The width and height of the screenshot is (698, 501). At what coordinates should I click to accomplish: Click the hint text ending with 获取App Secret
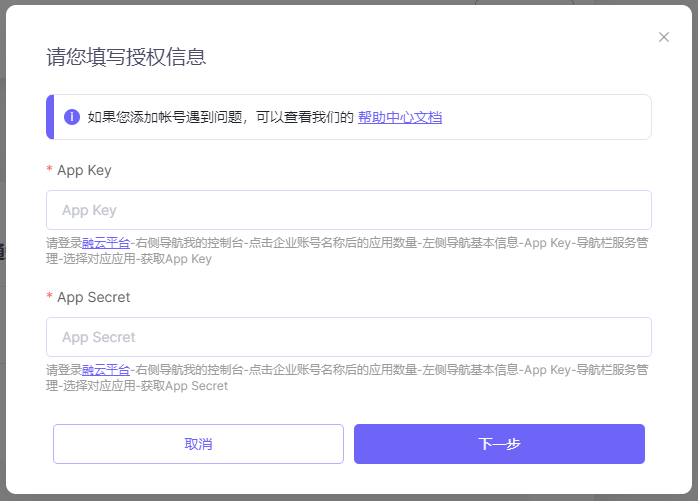click(347, 378)
